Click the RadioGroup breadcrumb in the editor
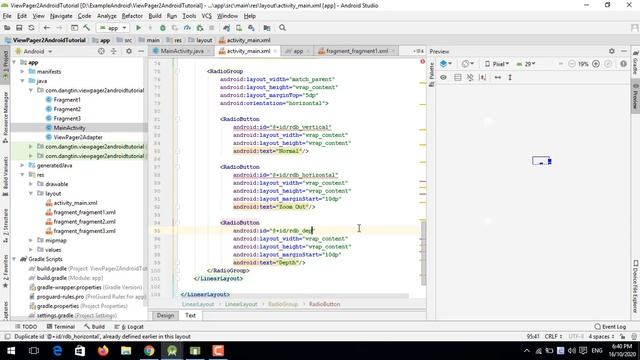 coord(283,304)
